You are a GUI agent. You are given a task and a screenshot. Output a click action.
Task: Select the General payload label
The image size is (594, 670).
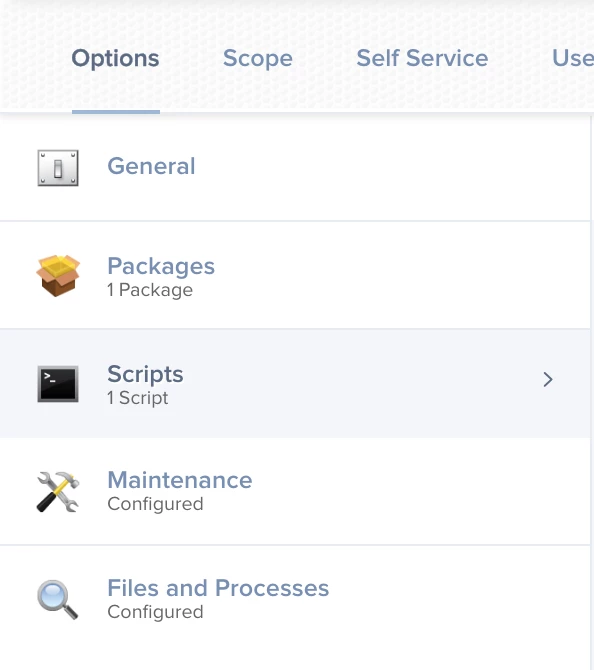tap(151, 166)
